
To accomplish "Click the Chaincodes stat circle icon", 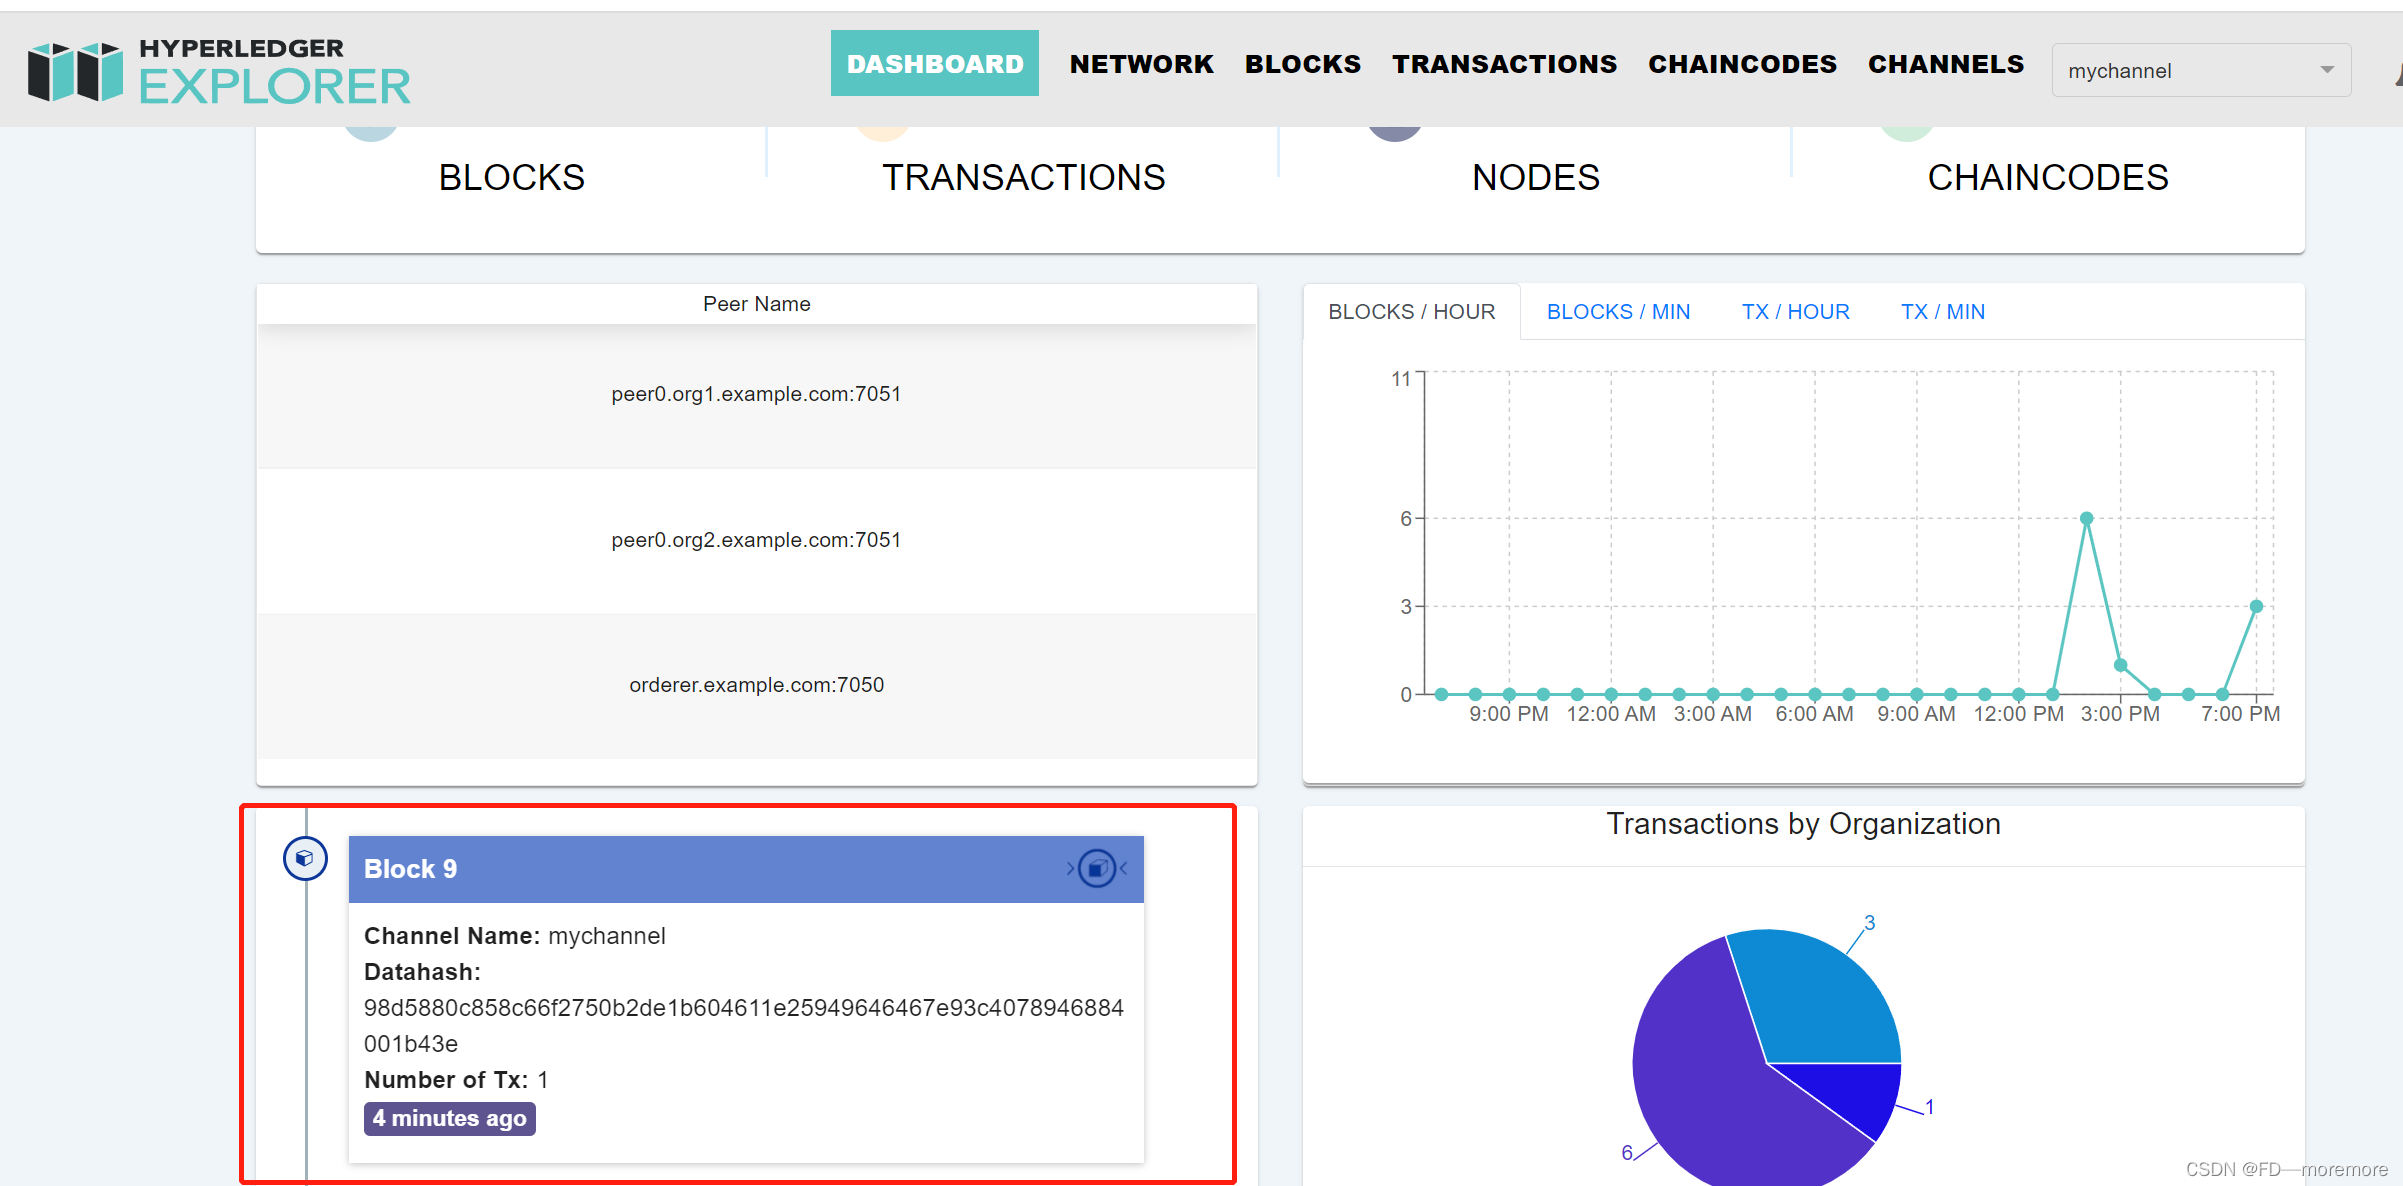I will [x=1906, y=132].
